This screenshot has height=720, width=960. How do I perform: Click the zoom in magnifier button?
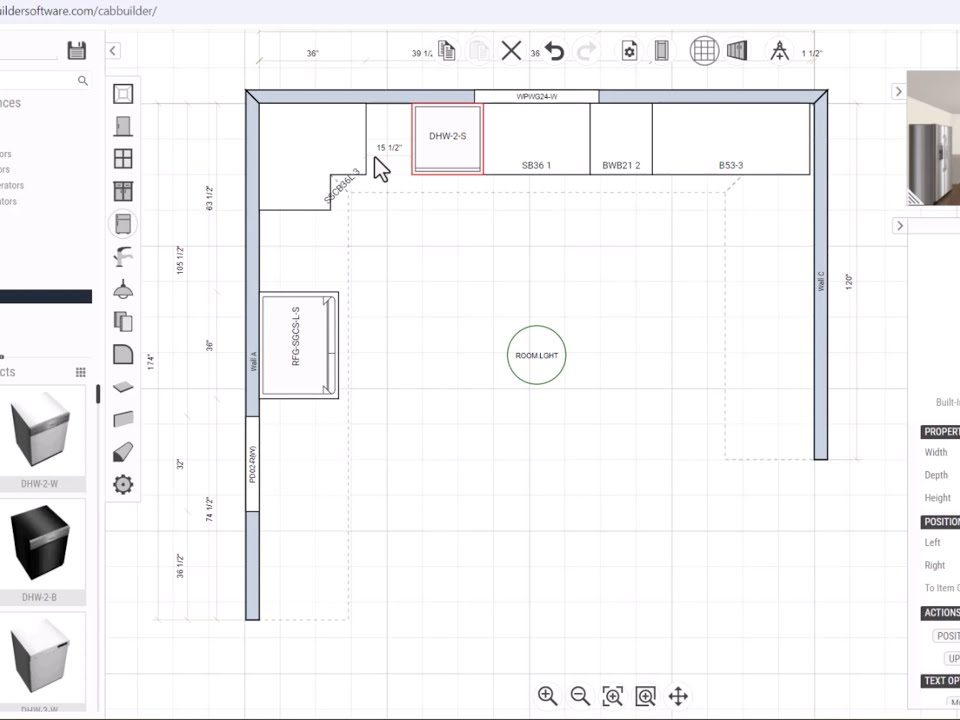pyautogui.click(x=547, y=696)
